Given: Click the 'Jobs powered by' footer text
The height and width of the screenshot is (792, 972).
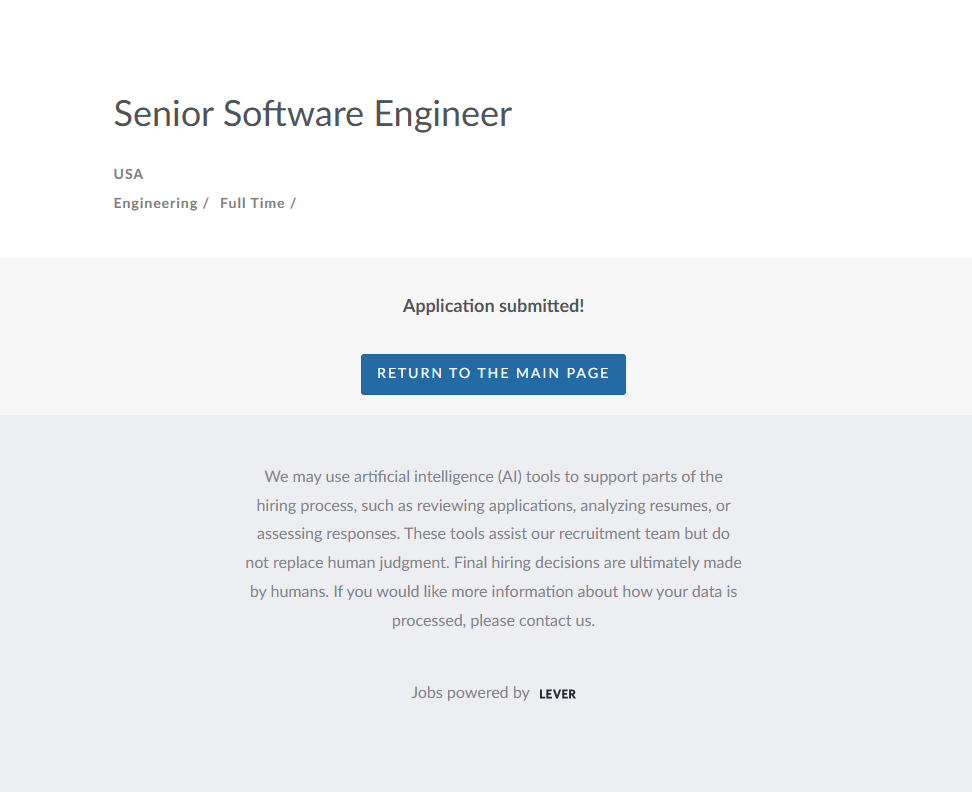Looking at the screenshot, I should [470, 692].
